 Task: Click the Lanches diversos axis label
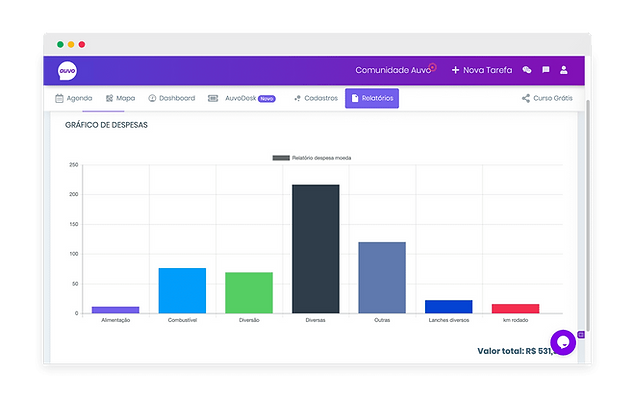(449, 320)
